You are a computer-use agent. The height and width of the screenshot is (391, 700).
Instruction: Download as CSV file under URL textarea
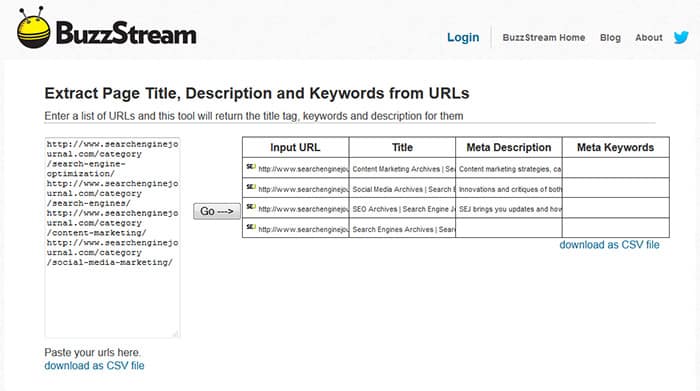point(94,366)
